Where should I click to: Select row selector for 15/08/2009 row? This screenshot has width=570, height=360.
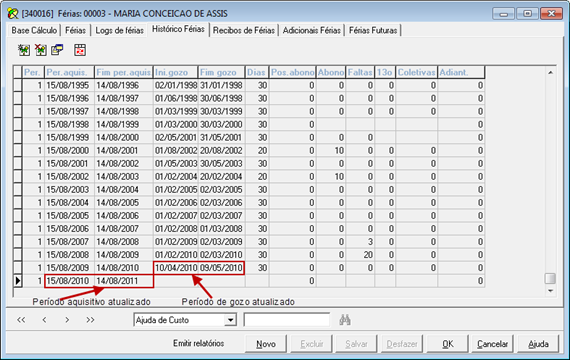click(x=17, y=268)
